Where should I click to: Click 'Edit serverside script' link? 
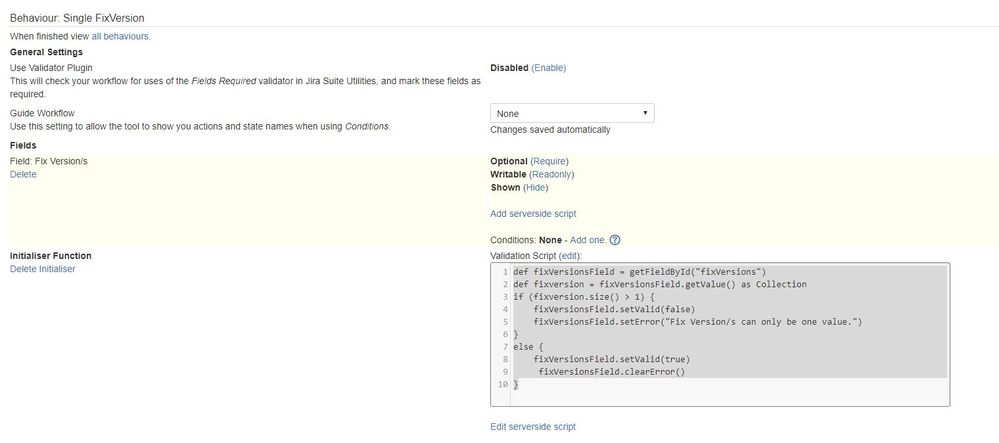click(533, 426)
